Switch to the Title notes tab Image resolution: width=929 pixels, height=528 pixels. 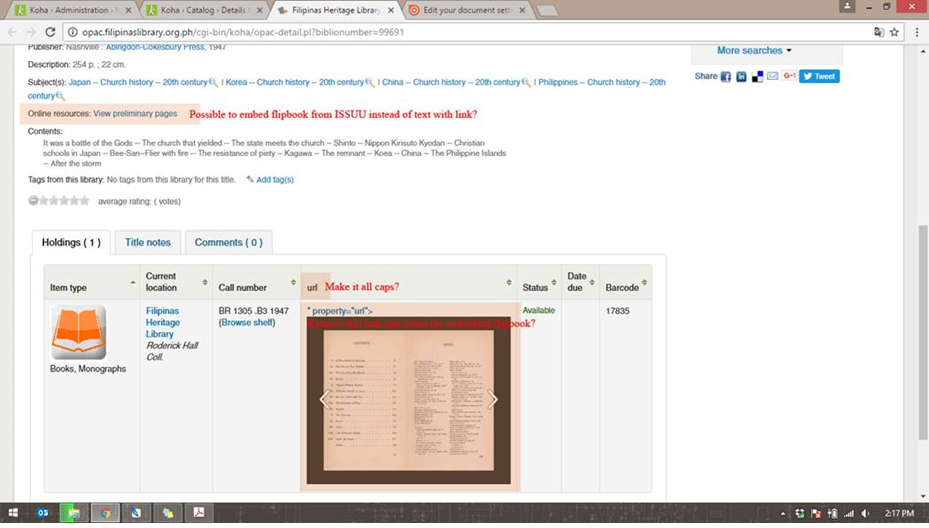pos(147,242)
